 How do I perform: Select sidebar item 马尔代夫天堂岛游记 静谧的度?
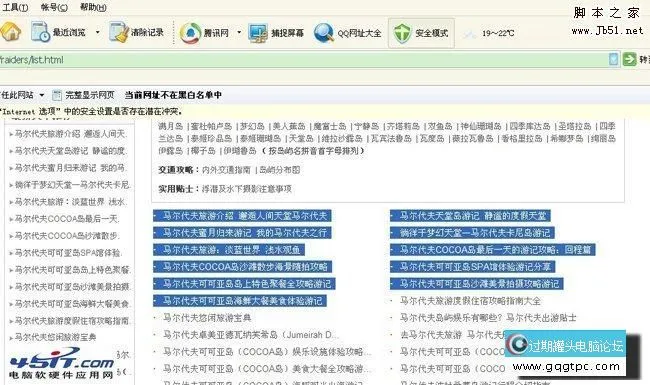[x=70, y=151]
